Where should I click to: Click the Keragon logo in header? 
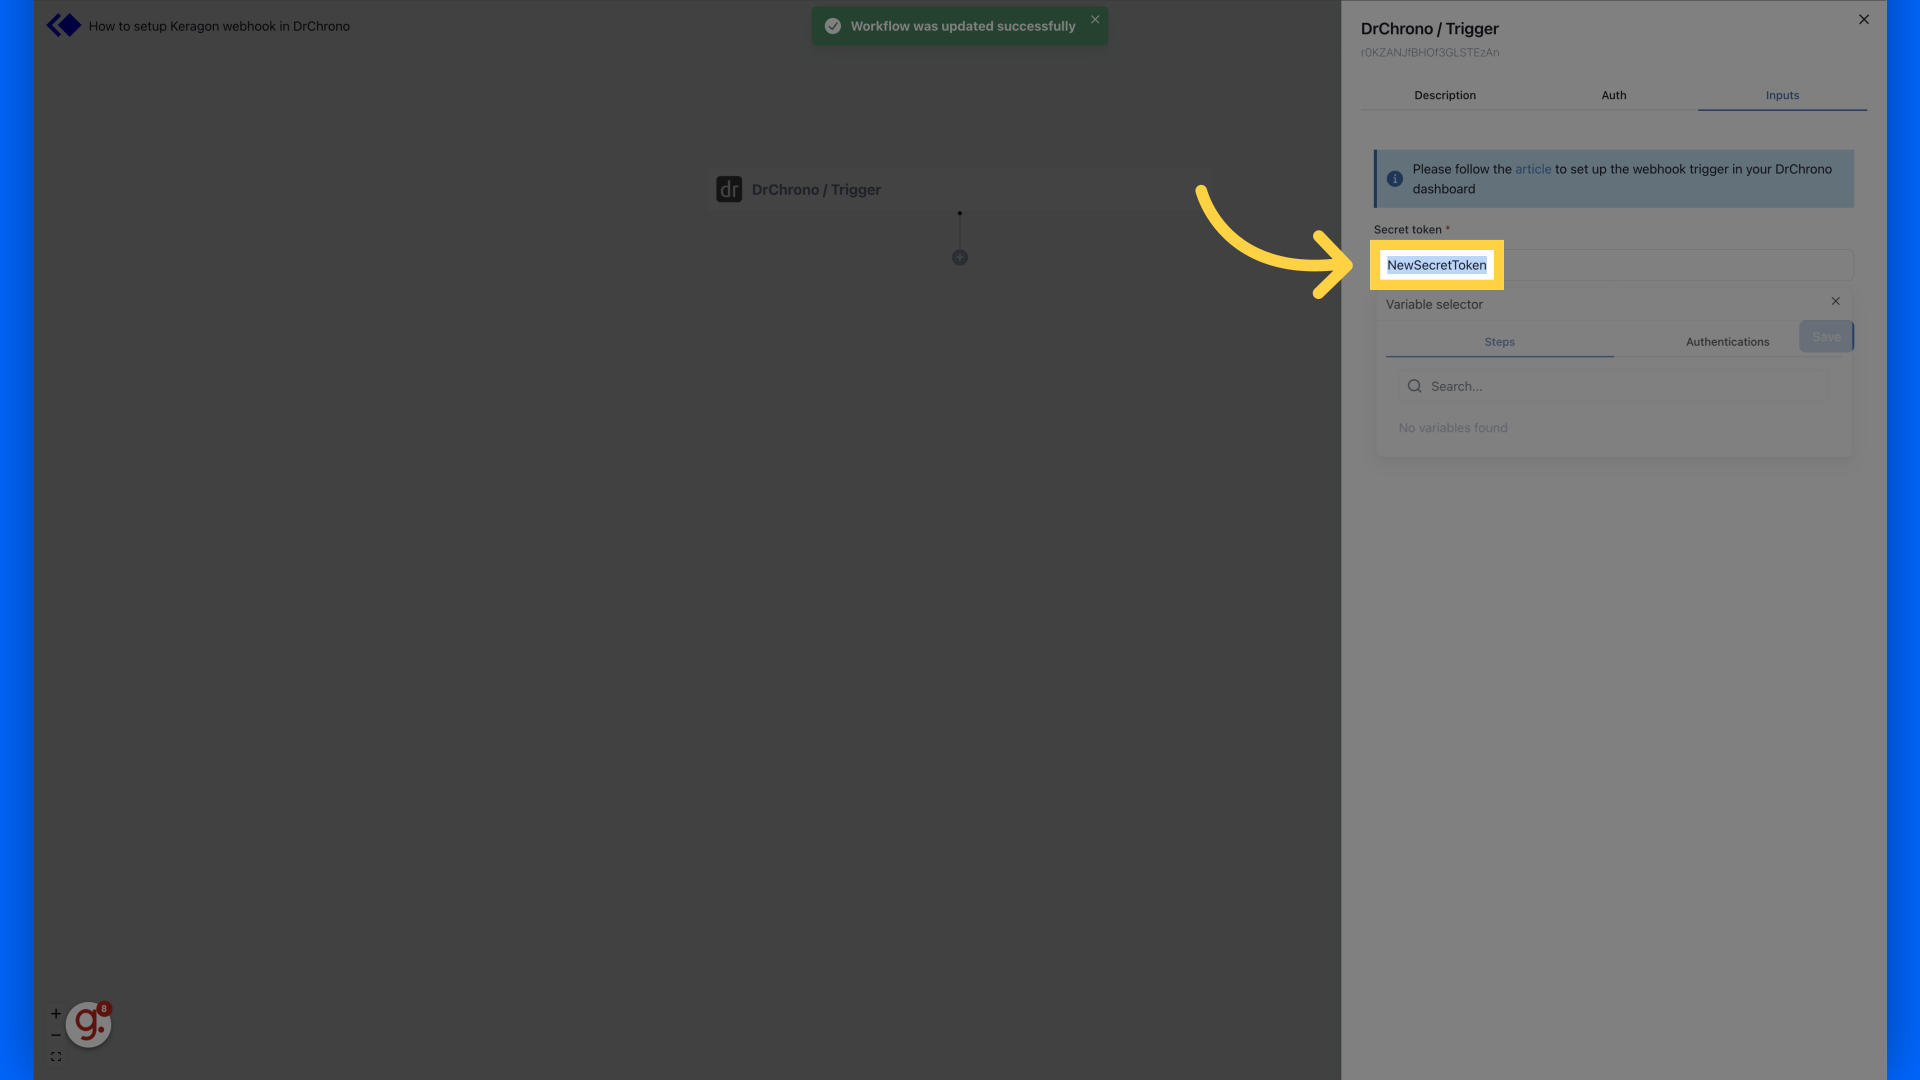(63, 25)
